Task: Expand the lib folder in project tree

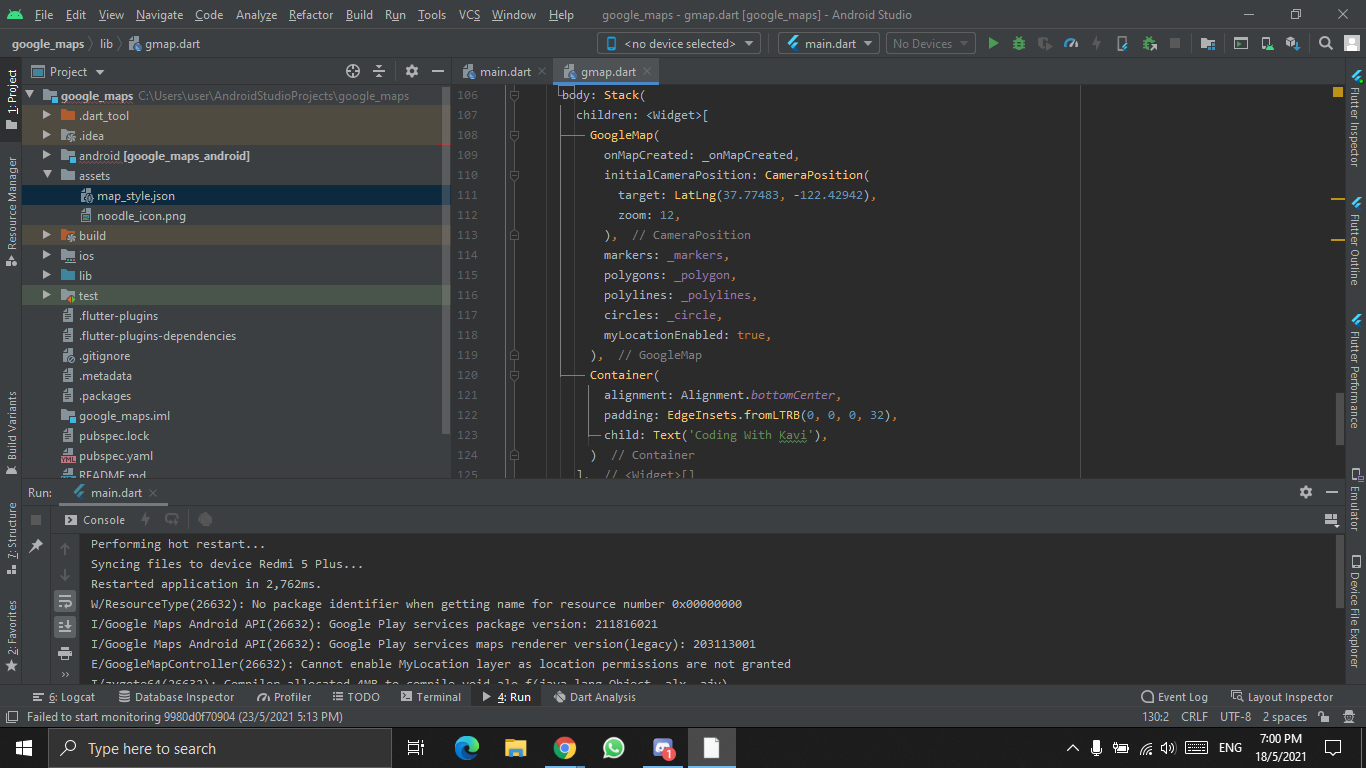Action: point(46,275)
